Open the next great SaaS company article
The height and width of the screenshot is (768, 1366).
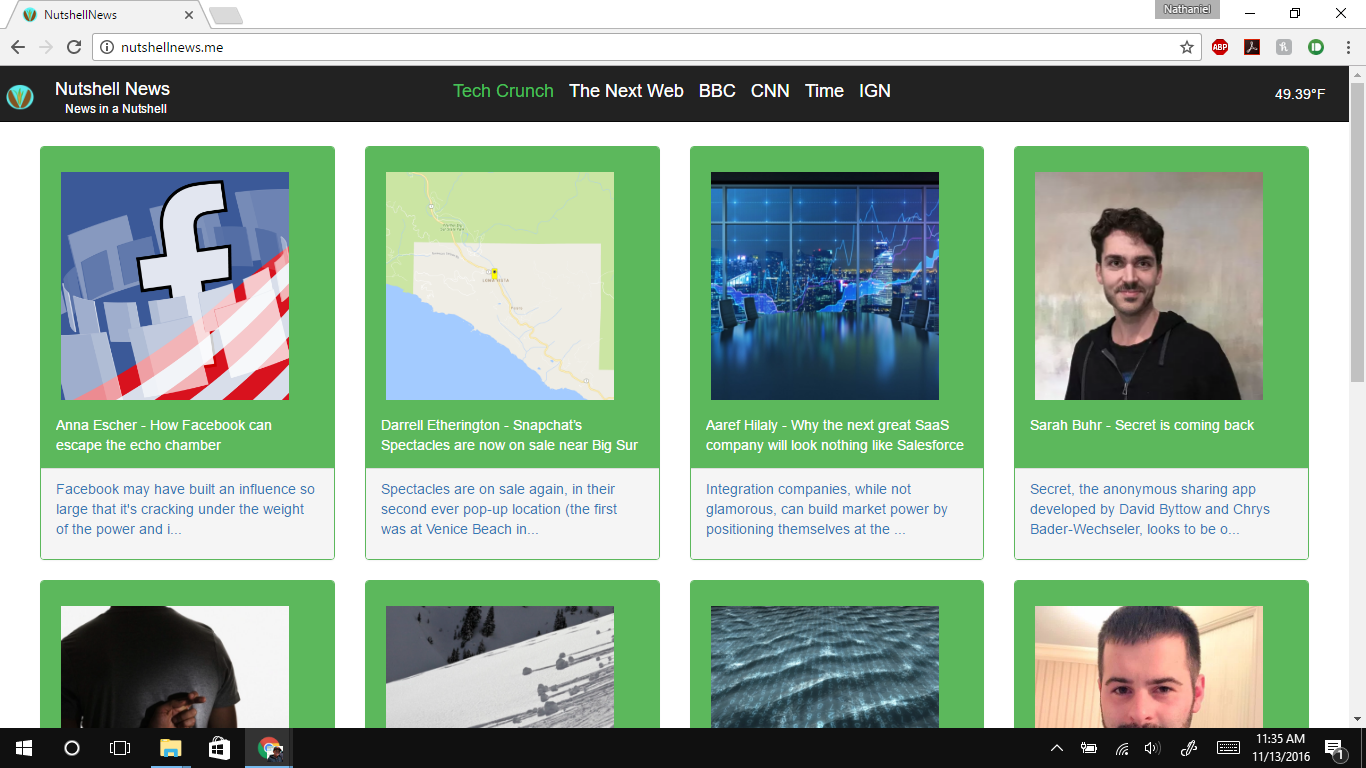tap(835, 435)
